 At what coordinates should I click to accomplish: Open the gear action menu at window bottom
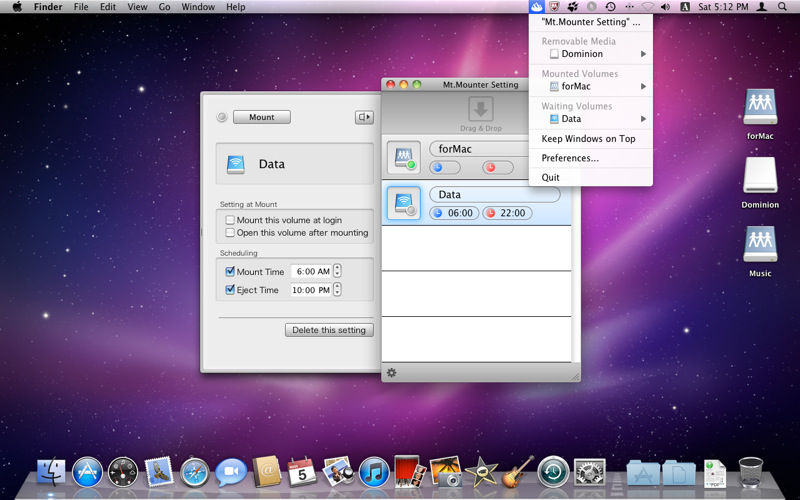coord(391,373)
